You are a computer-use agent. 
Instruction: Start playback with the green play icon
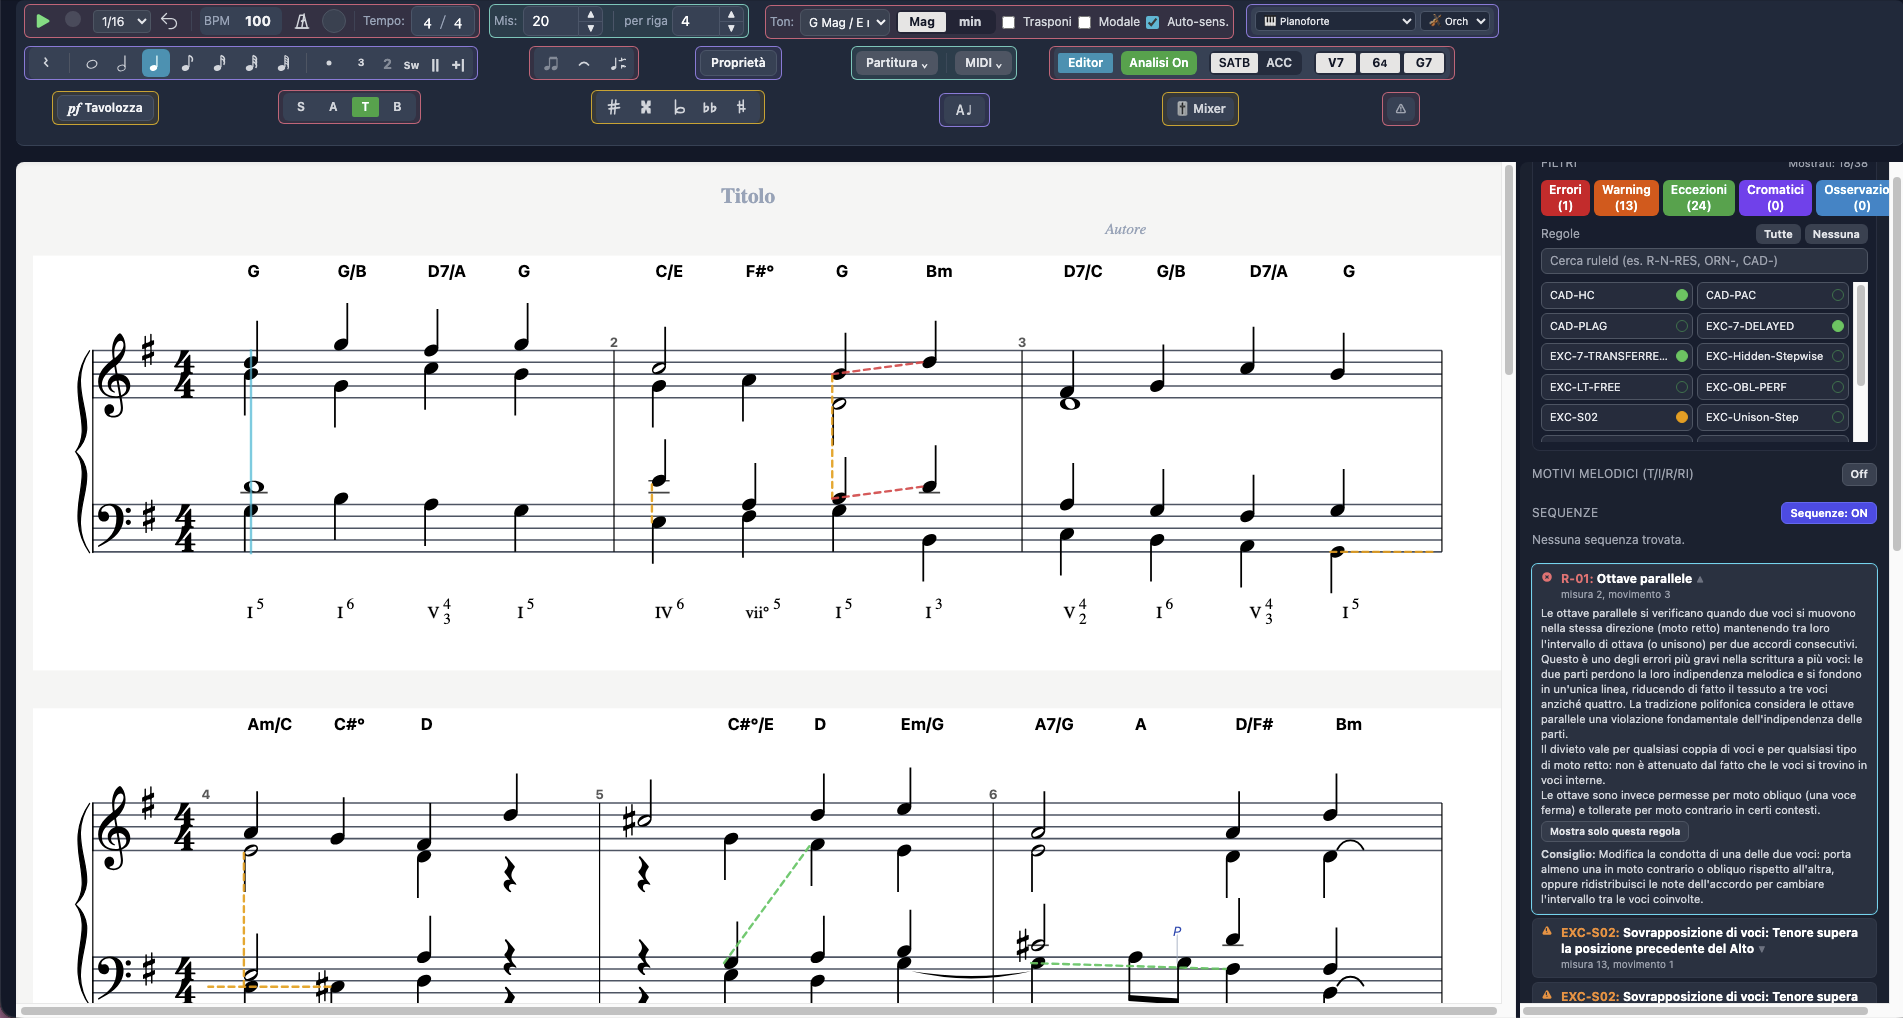[x=43, y=21]
